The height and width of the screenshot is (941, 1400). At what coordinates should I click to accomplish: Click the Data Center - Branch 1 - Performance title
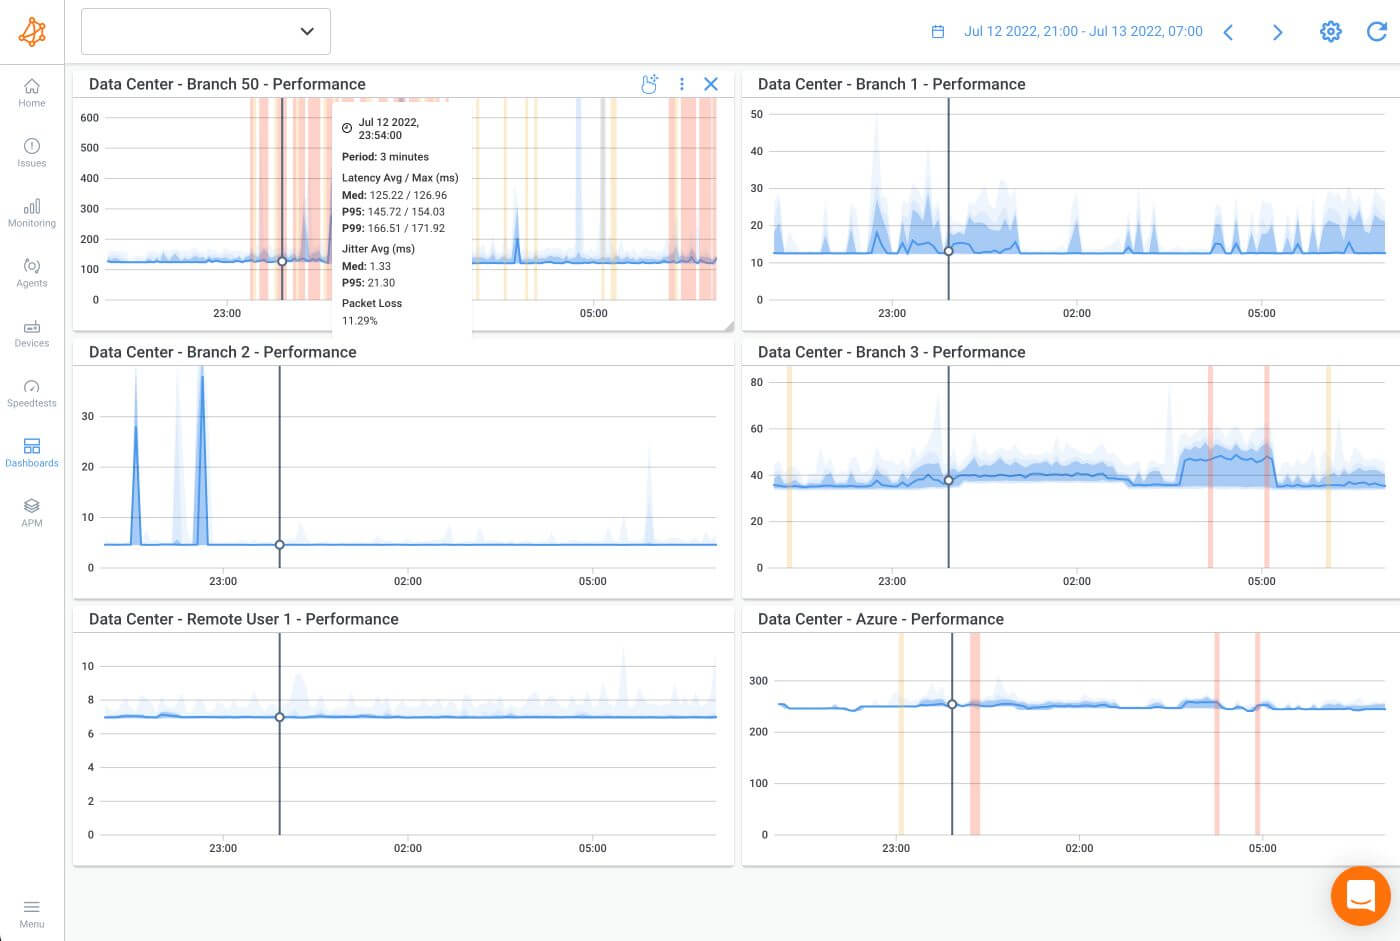(x=891, y=84)
